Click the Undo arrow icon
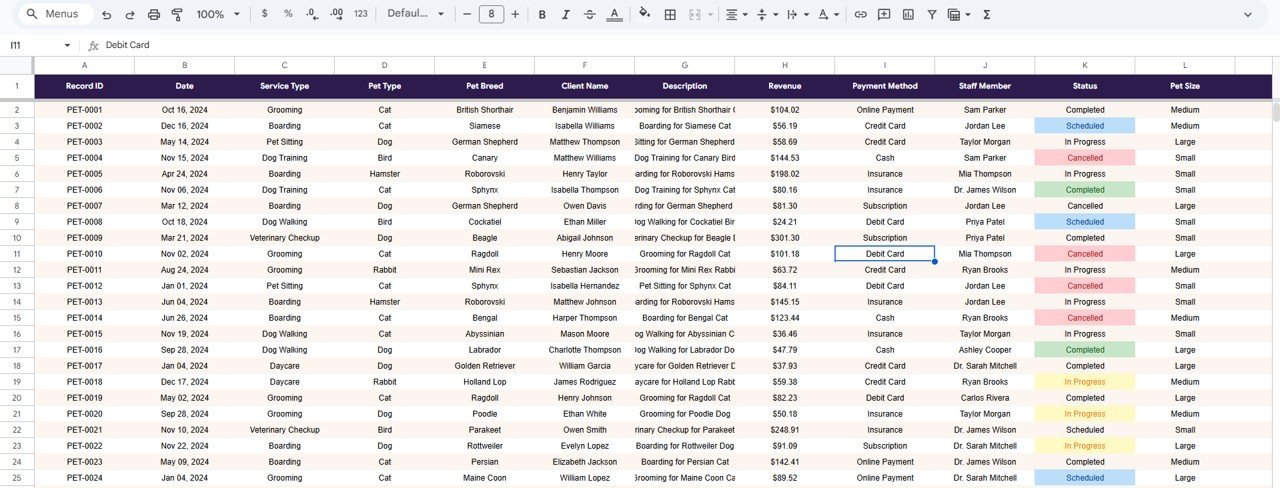Viewport: 1280px width, 488px height. pos(107,15)
